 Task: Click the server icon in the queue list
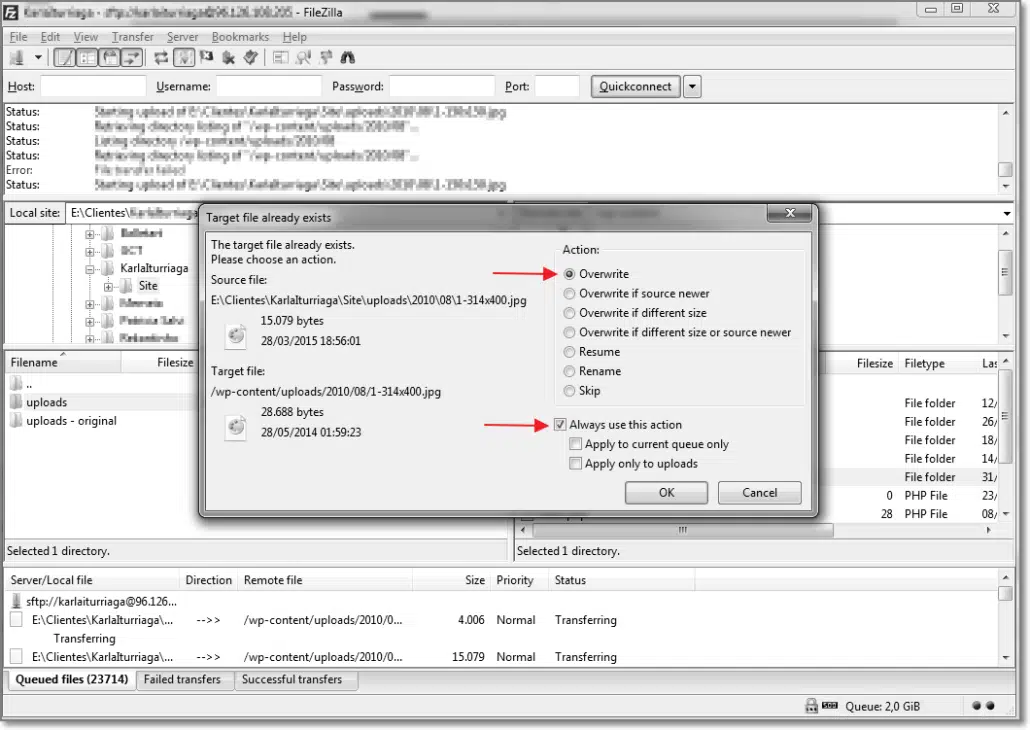pos(16,601)
